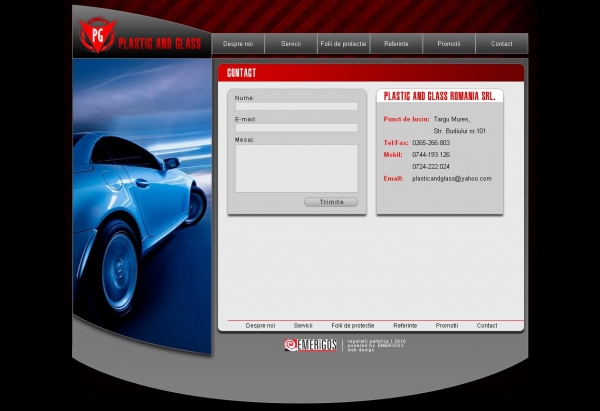Focus the E-mail input field
Viewport: 600px width, 411px height.
click(x=297, y=128)
